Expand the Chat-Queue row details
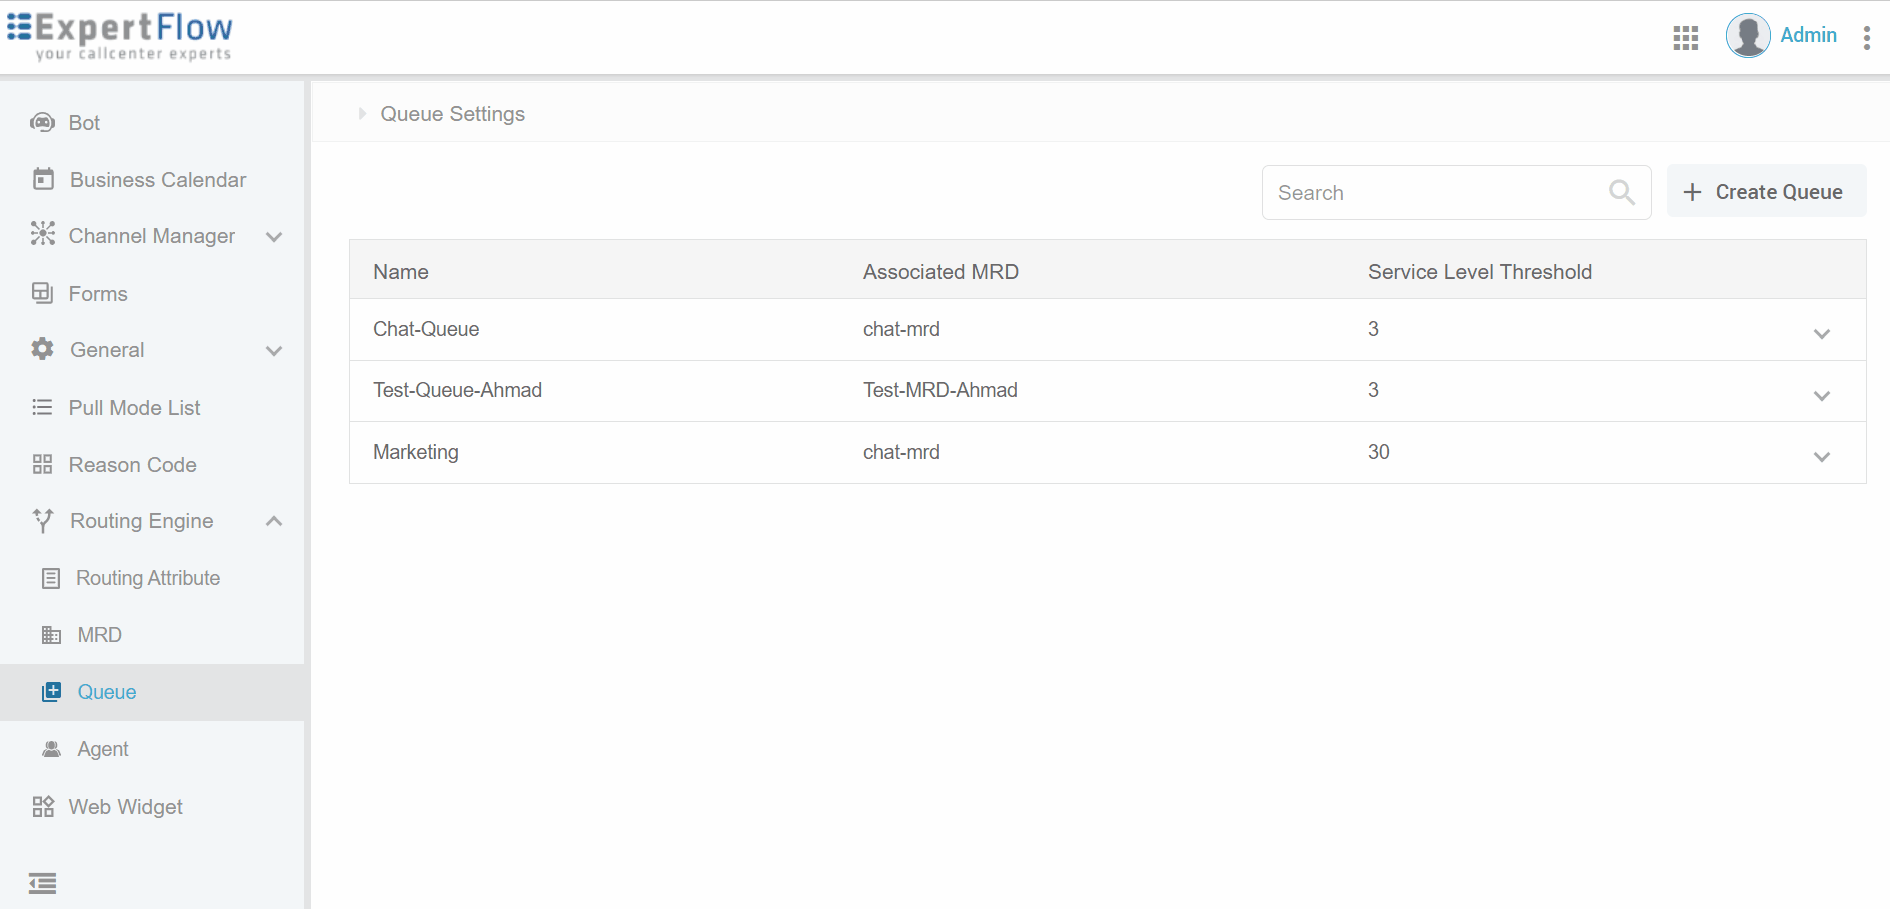1890x909 pixels. point(1822,333)
